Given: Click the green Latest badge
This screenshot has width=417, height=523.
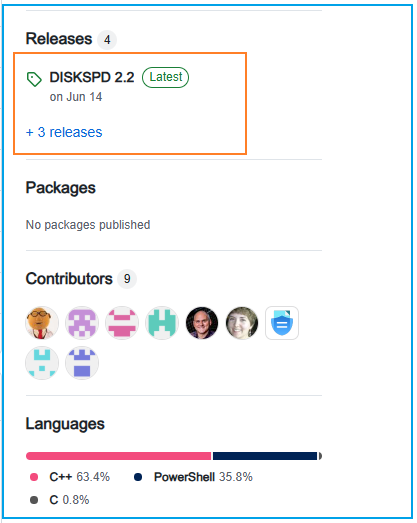Looking at the screenshot, I should (x=165, y=77).
